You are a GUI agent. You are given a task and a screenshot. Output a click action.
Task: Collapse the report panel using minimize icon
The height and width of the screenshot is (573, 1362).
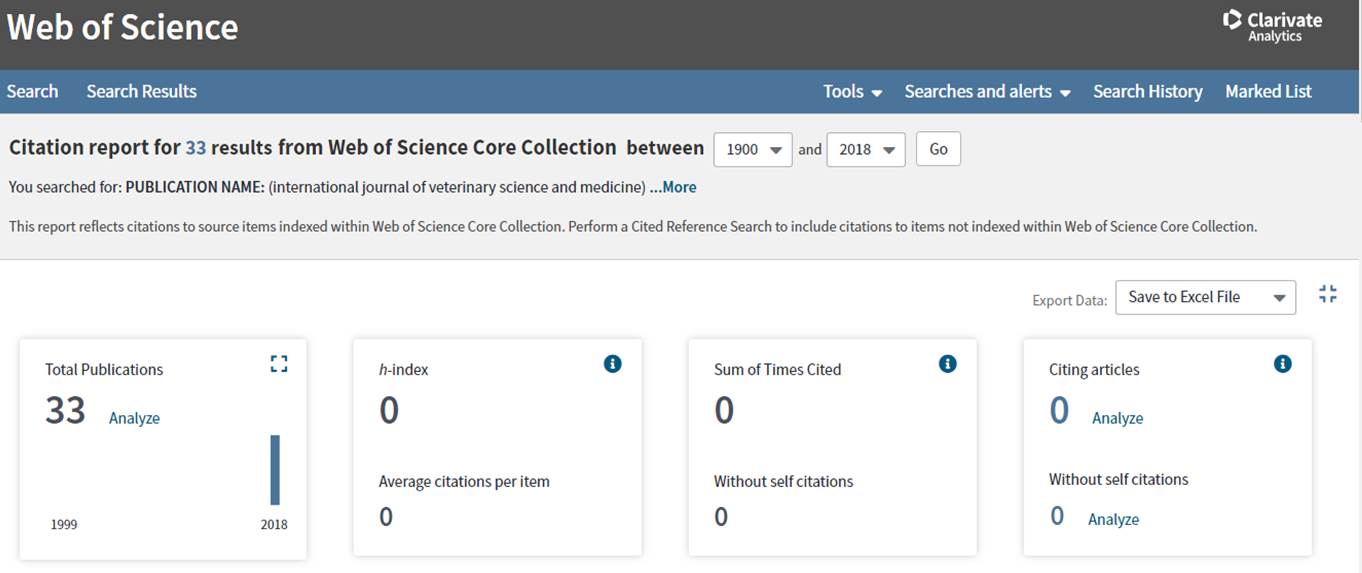pos(1327,294)
